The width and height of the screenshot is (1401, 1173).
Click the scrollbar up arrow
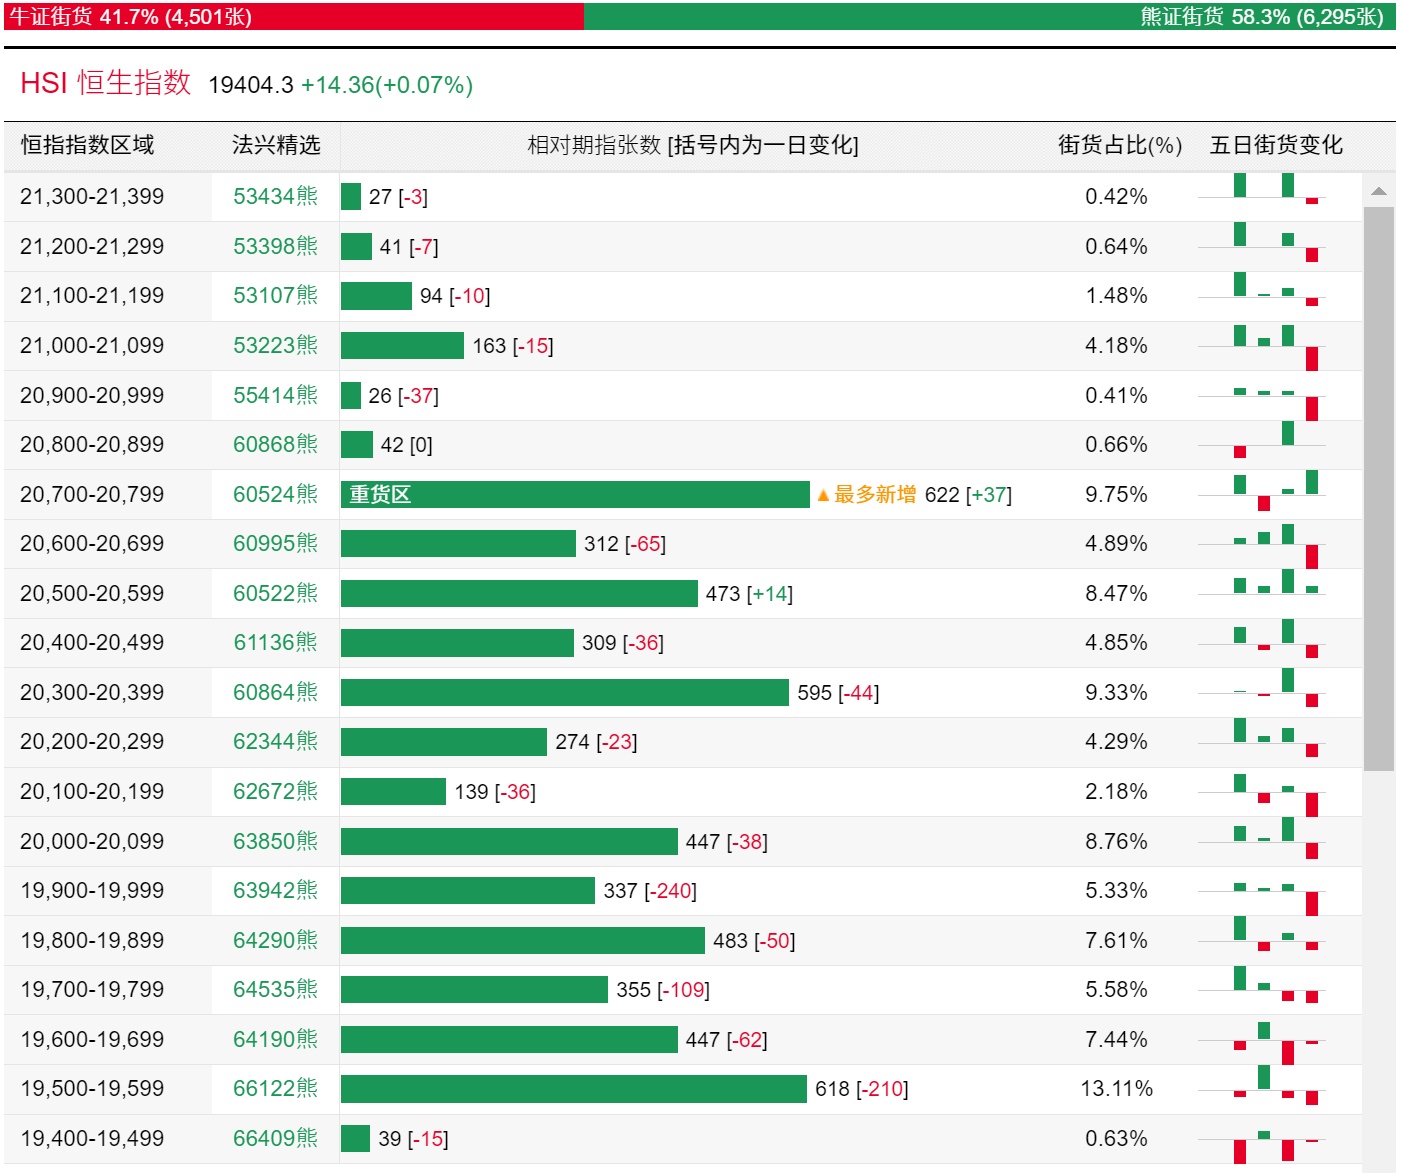tap(1379, 191)
